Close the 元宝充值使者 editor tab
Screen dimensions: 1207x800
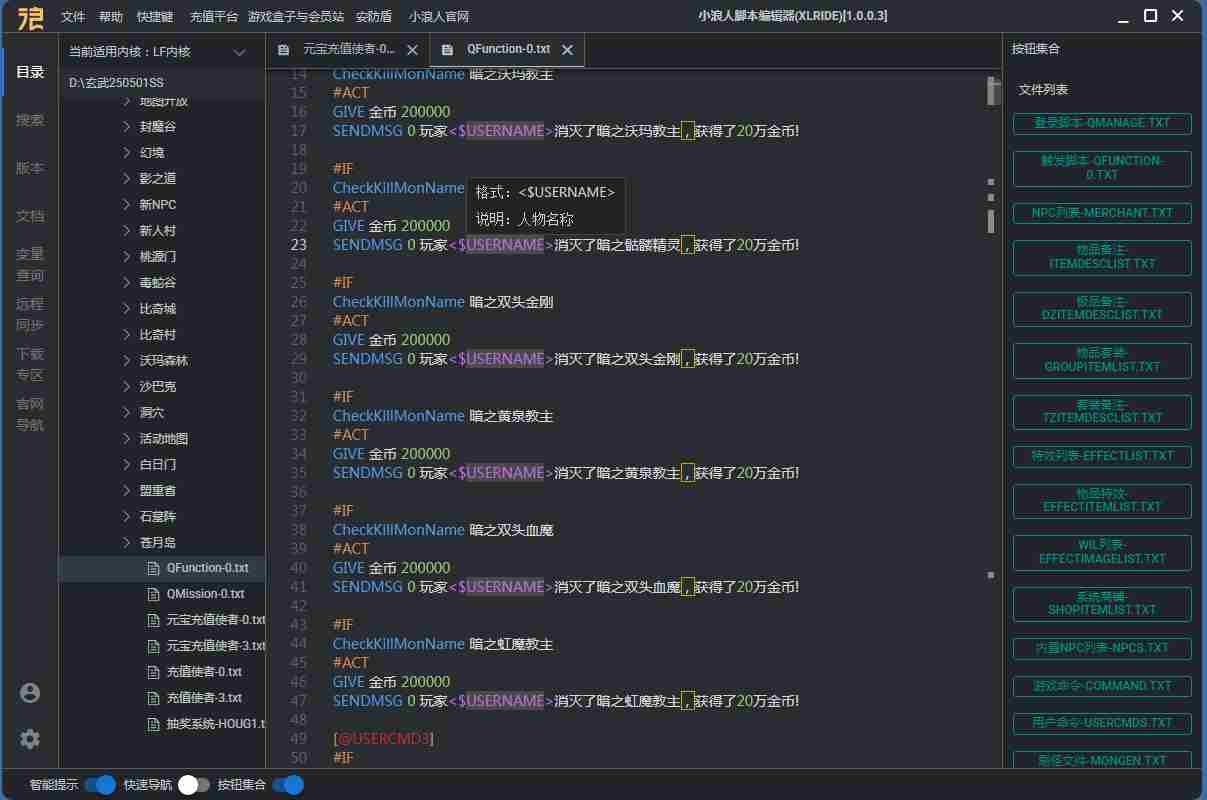412,50
